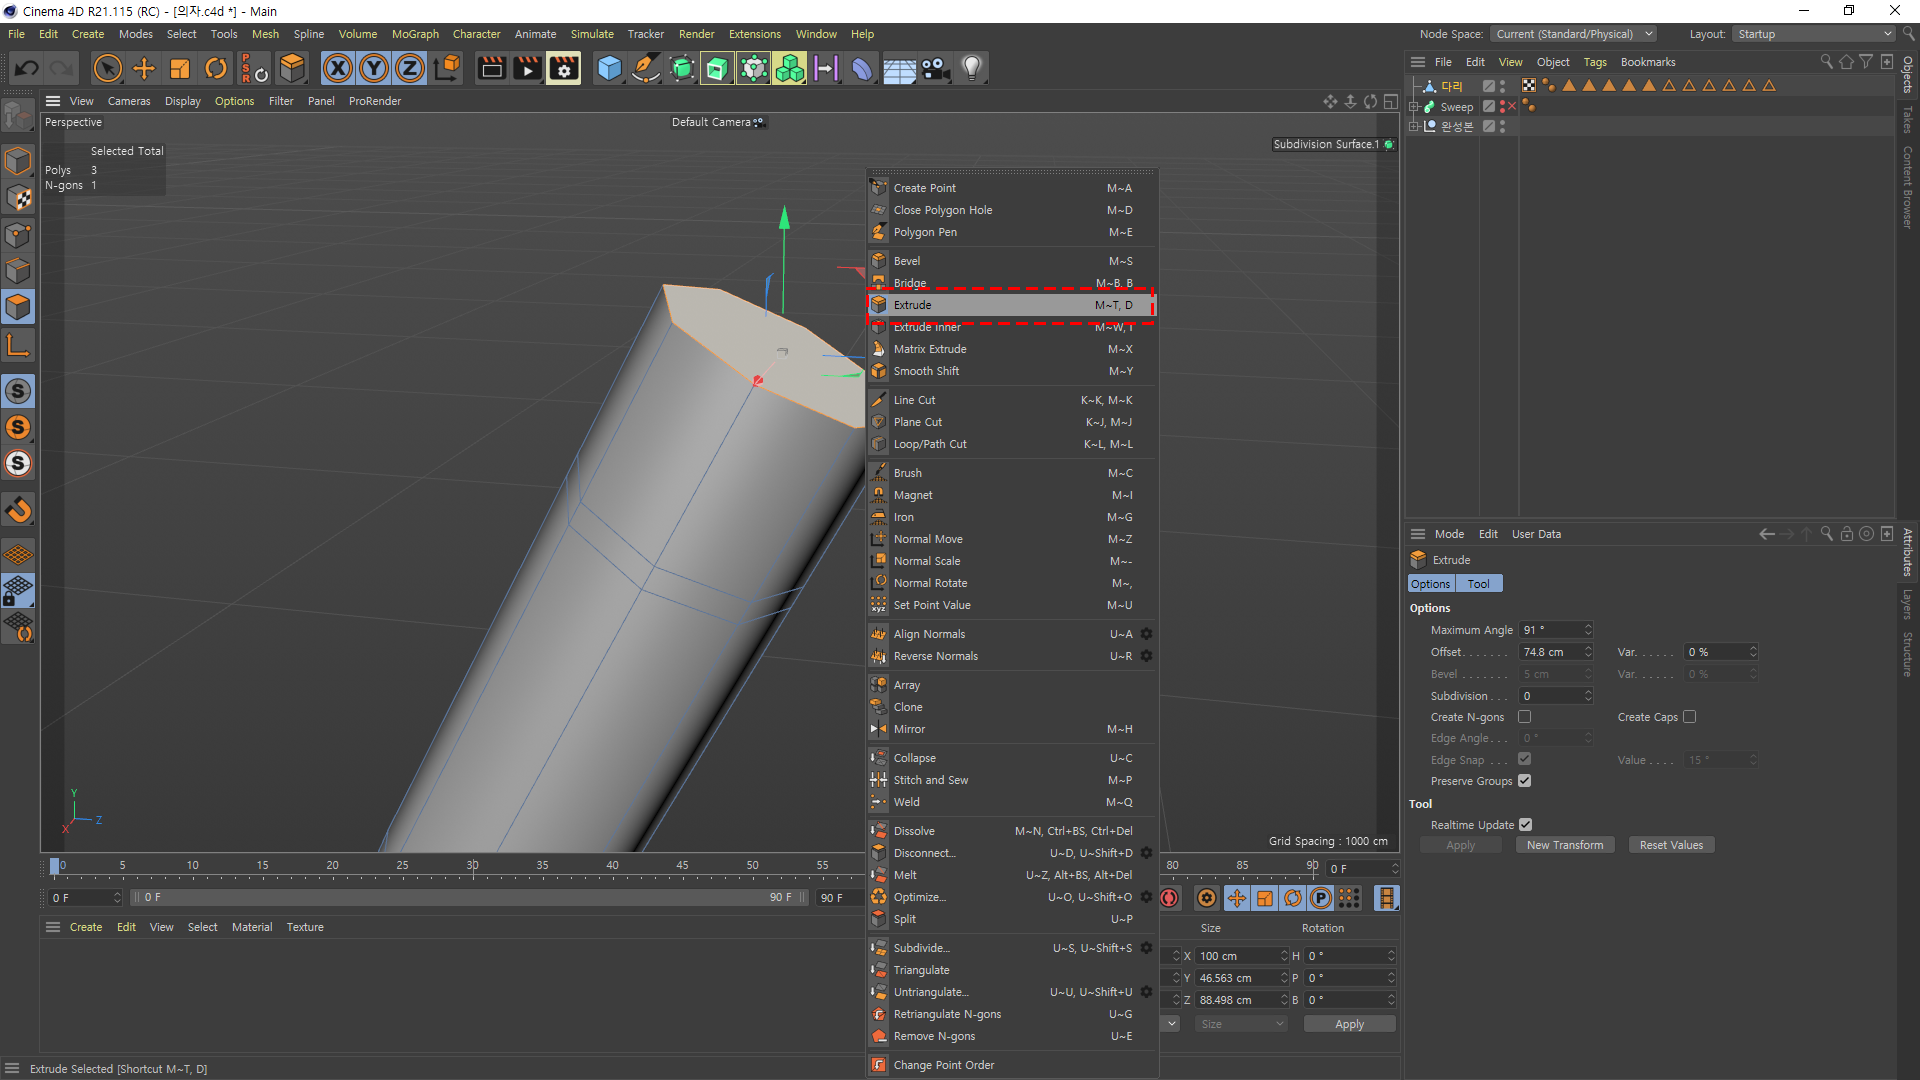Open the Node Space dropdown

pos(1573,34)
